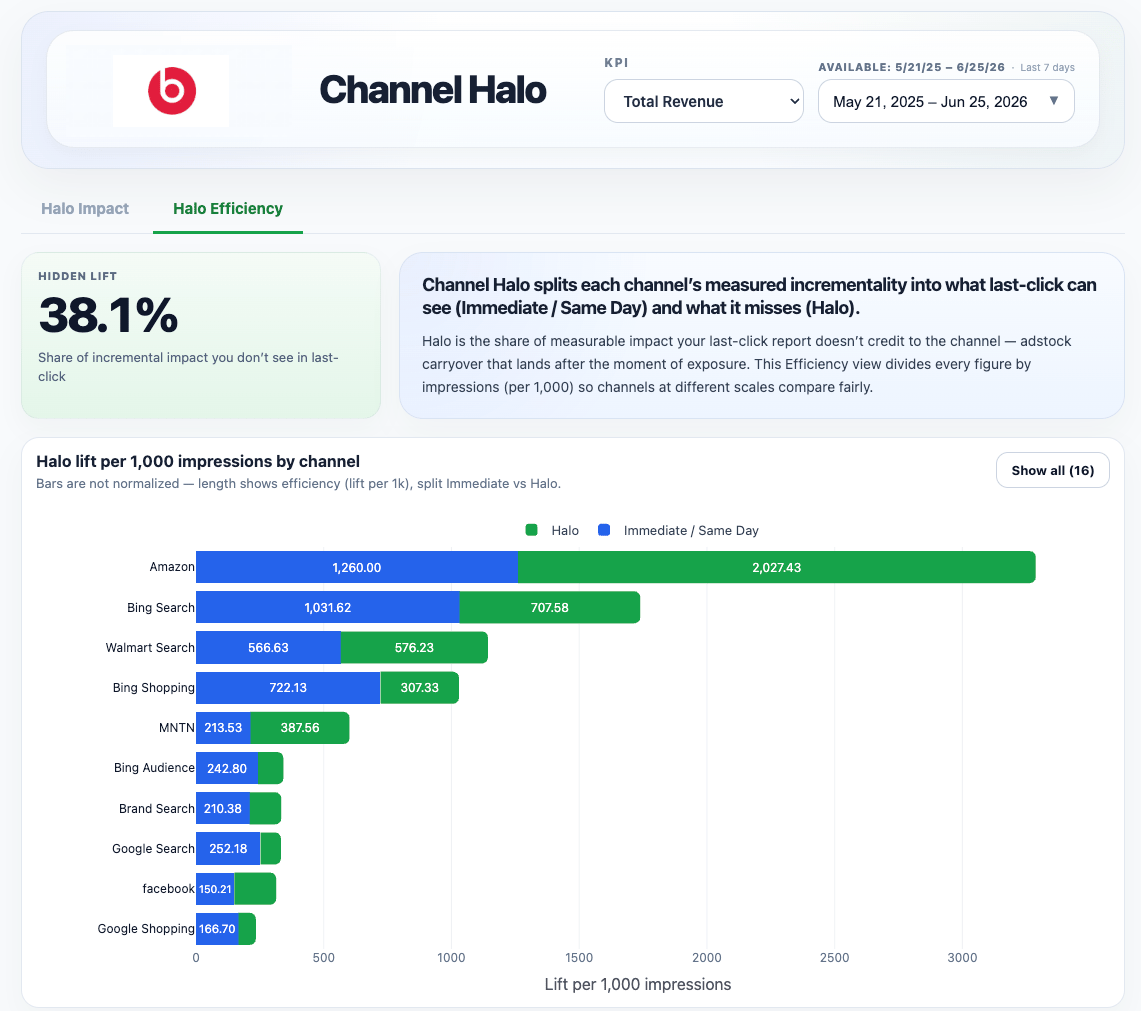The image size is (1141, 1011).
Task: Click Google Shopping bar 166.70
Action: [x=217, y=929]
